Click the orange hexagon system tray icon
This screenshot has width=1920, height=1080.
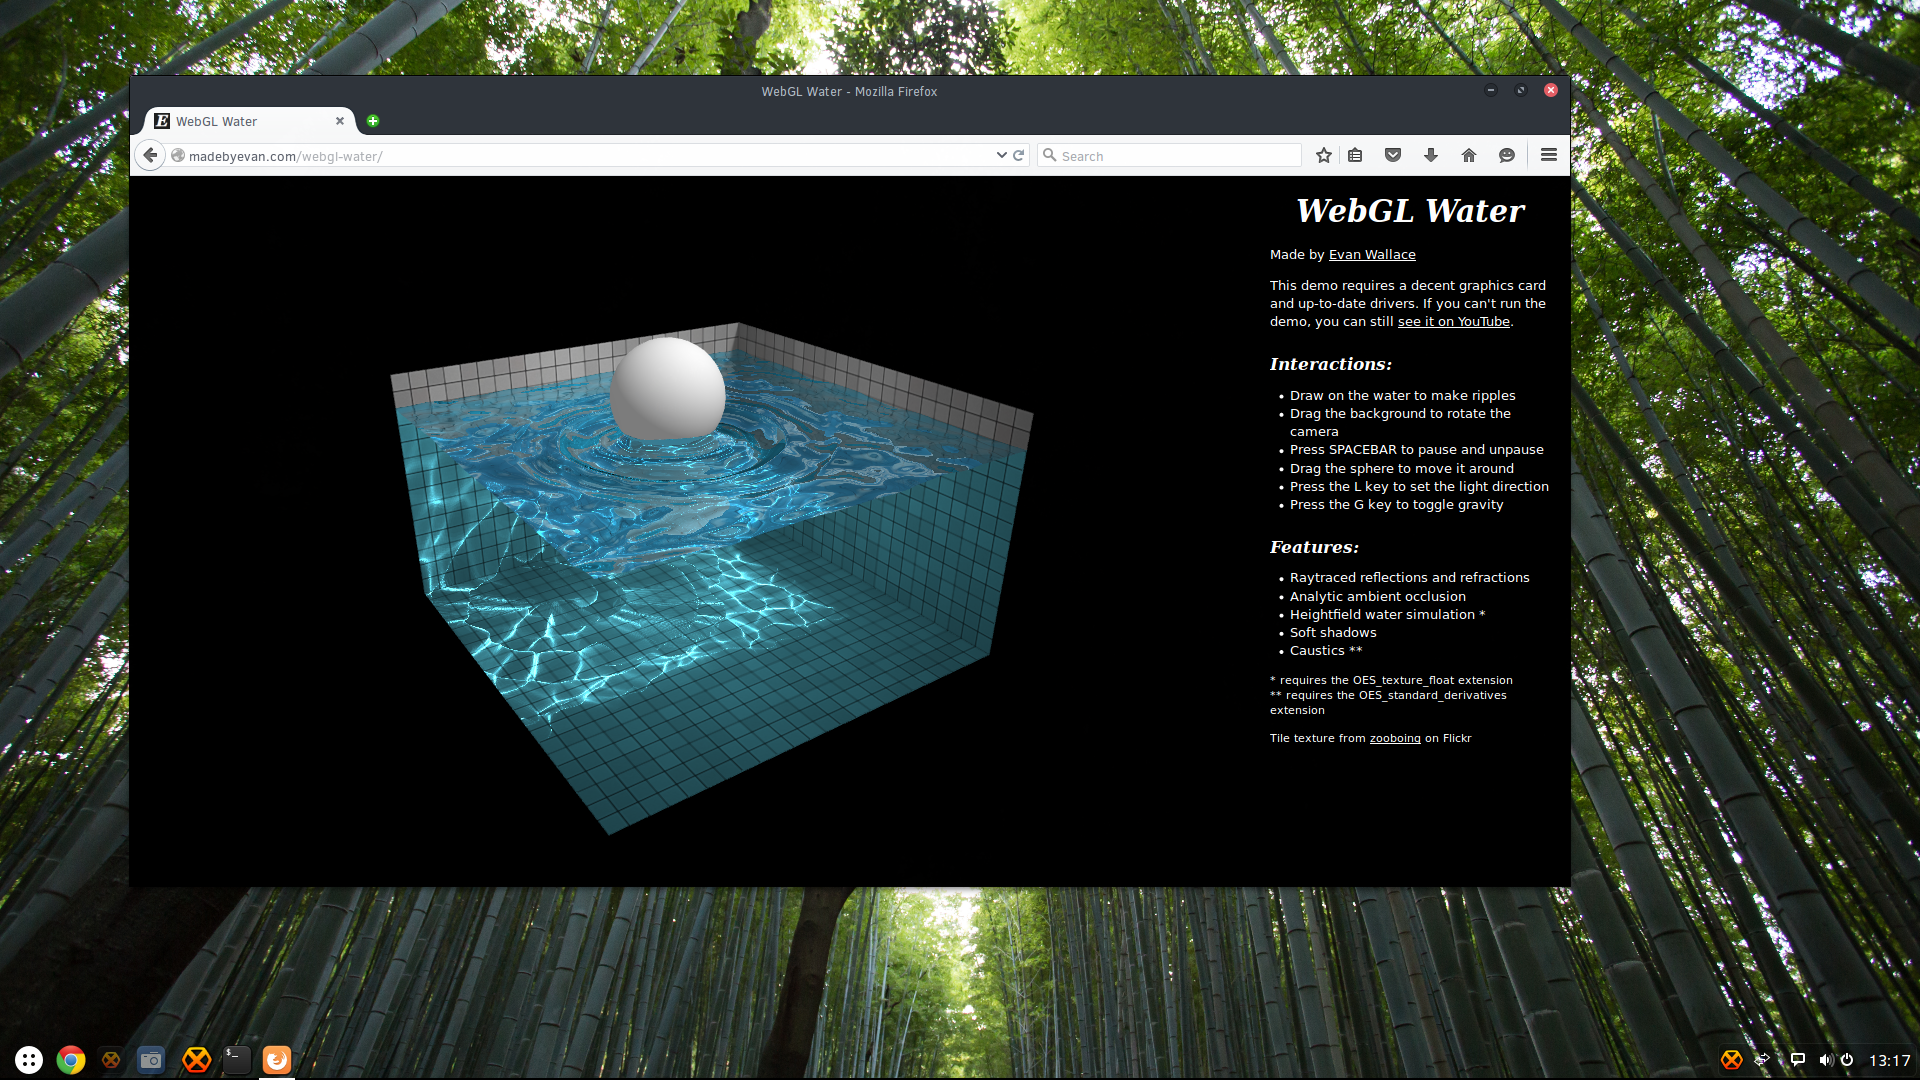(1732, 1060)
